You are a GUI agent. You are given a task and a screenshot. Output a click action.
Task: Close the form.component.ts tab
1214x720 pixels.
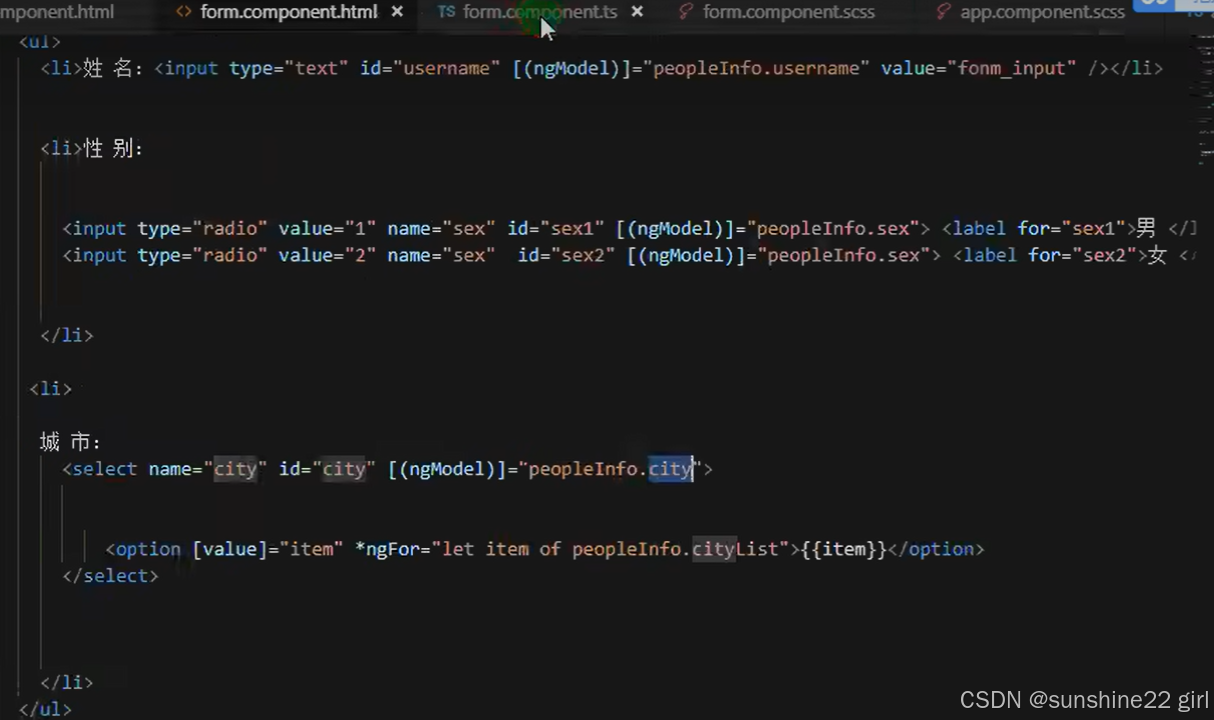pos(637,12)
